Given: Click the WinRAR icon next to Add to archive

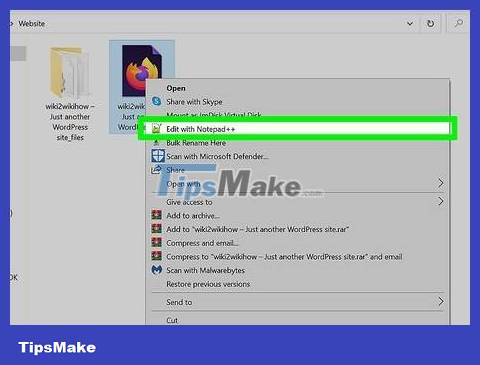Looking at the screenshot, I should pyautogui.click(x=157, y=215).
